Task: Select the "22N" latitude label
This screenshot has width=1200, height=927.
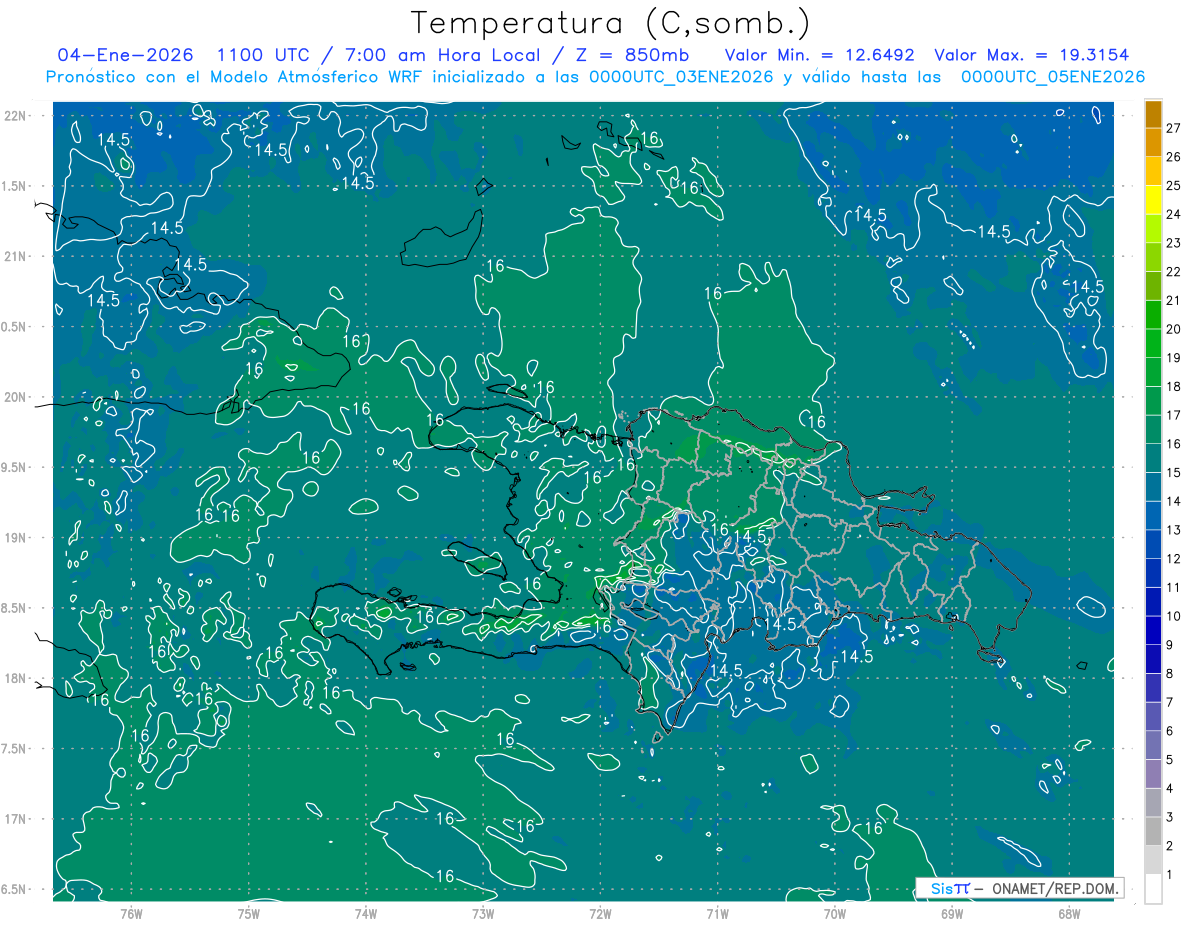Action: point(16,115)
